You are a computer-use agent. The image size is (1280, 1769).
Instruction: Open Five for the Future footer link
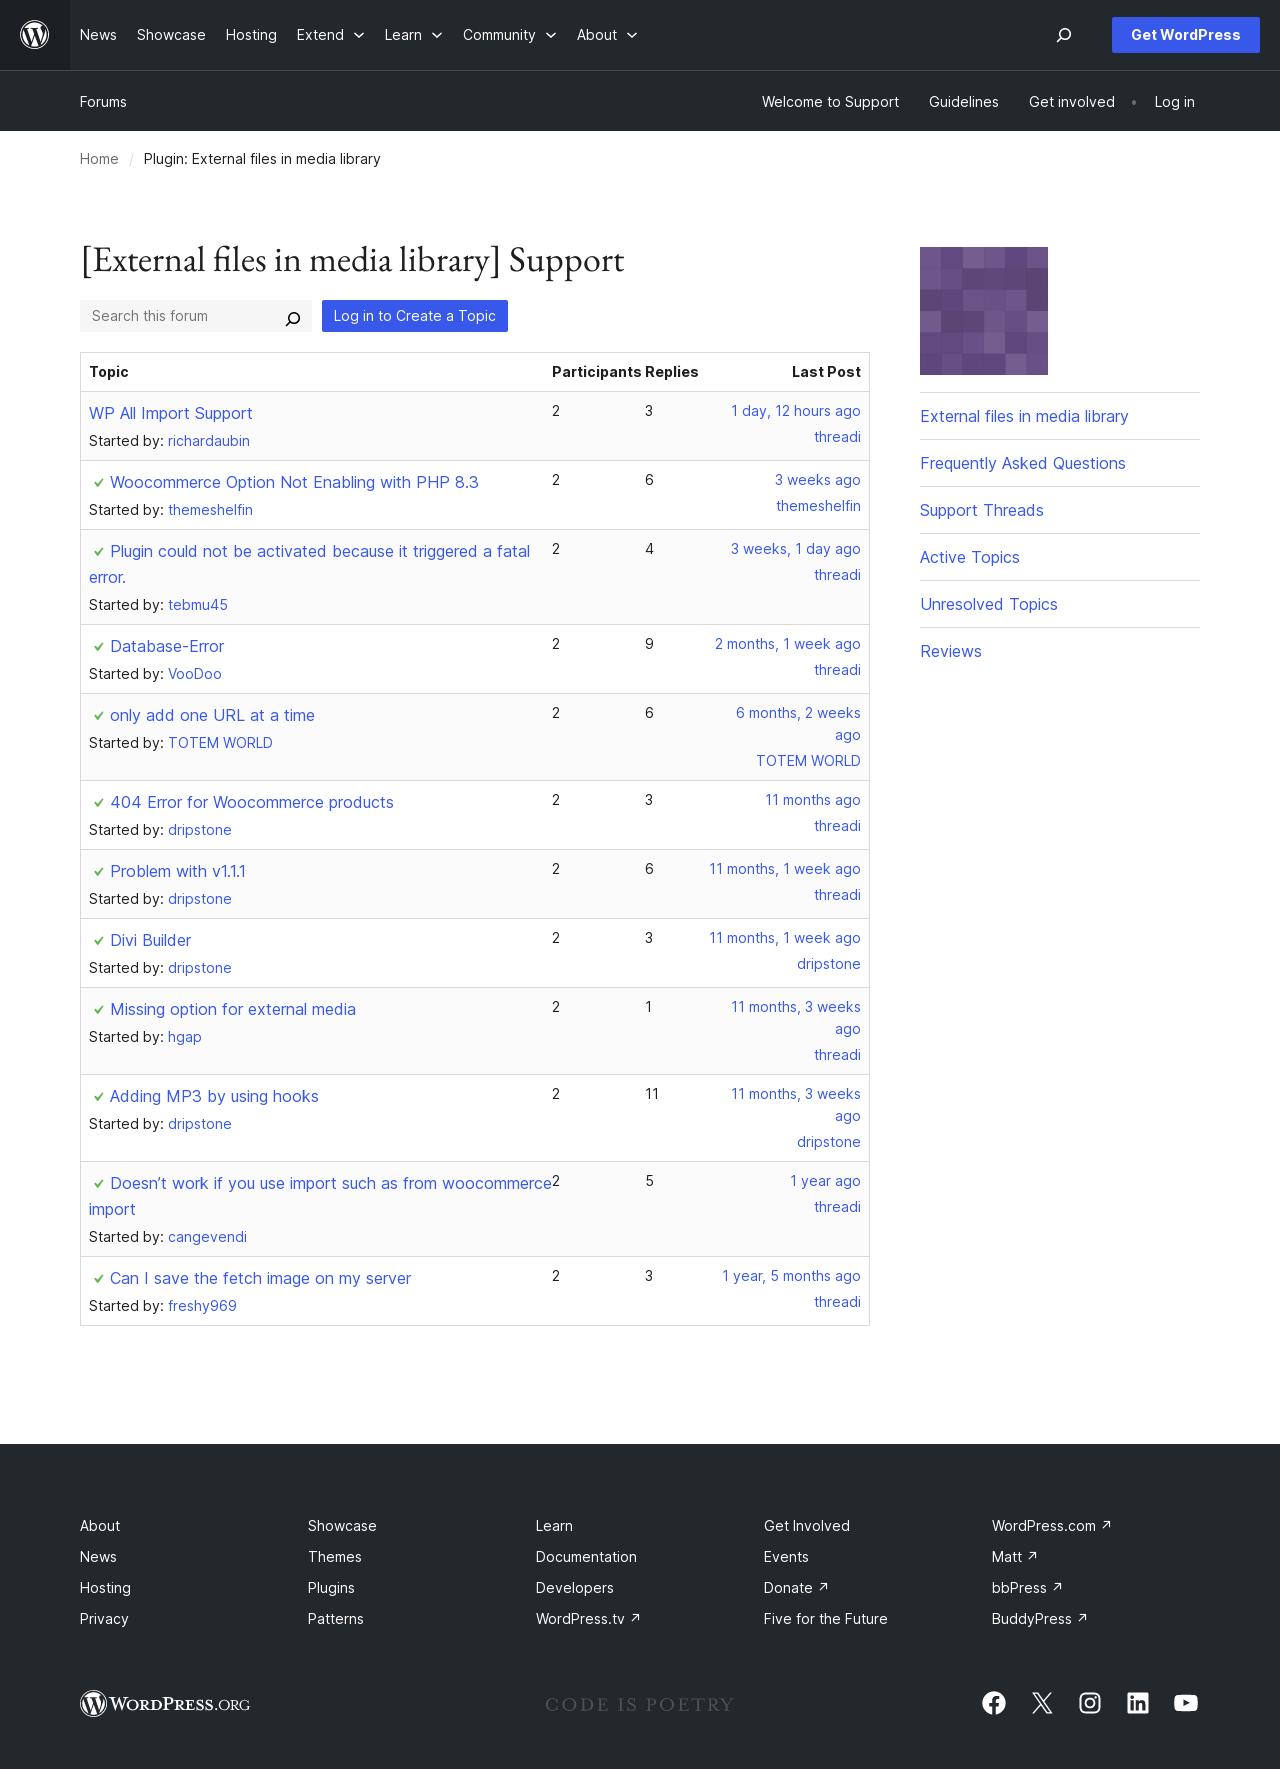pyautogui.click(x=826, y=1619)
